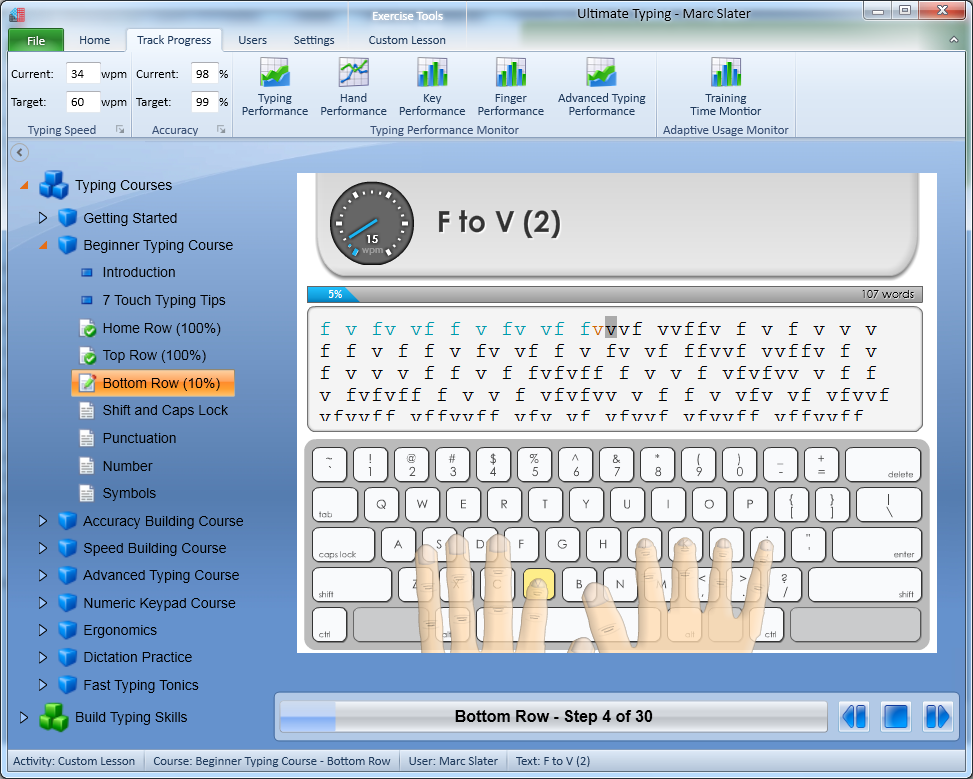Screen dimensions: 973x779
Task: Collapse the Beginner Typing Course
Action: click(44, 245)
